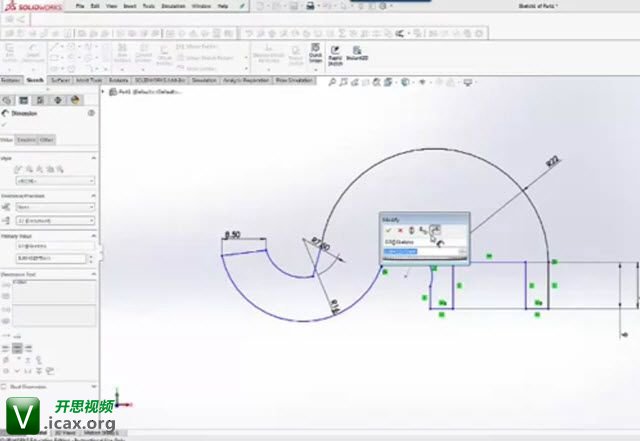Open the Window menu
This screenshot has width=640, height=441.
201,6
